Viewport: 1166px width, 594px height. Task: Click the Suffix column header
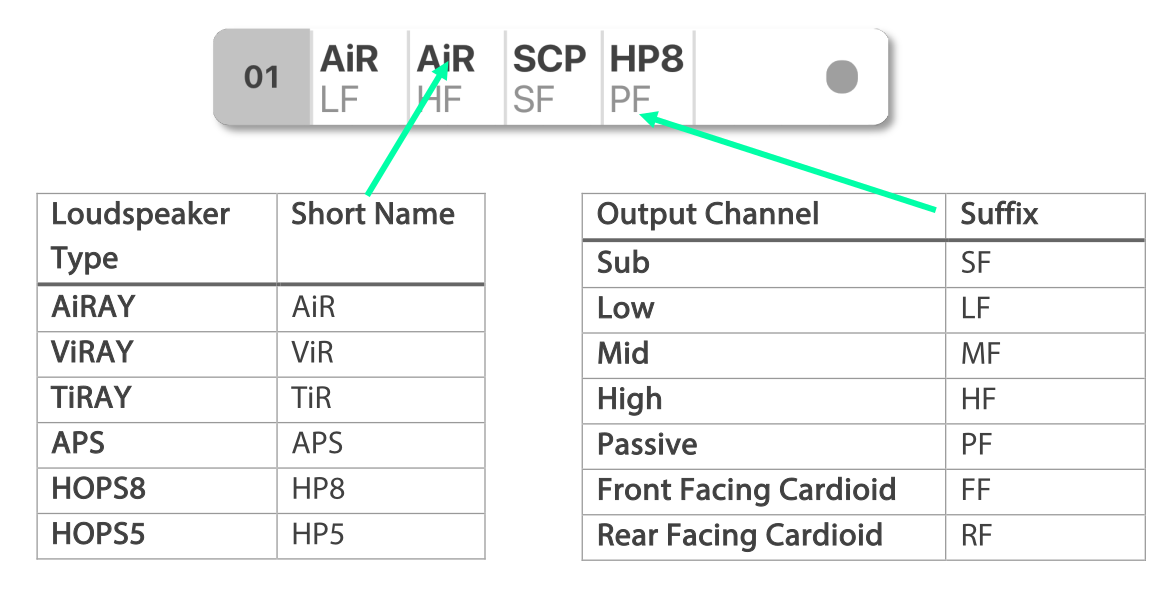click(x=999, y=214)
